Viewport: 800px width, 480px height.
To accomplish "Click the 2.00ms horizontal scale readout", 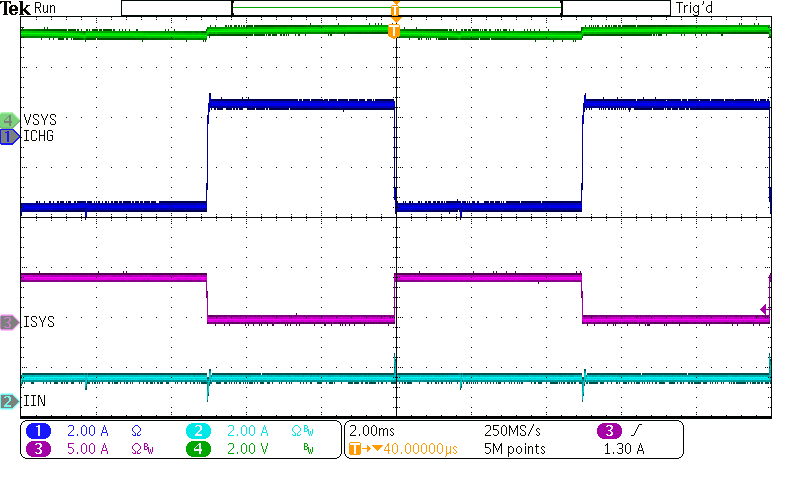I will [x=373, y=431].
